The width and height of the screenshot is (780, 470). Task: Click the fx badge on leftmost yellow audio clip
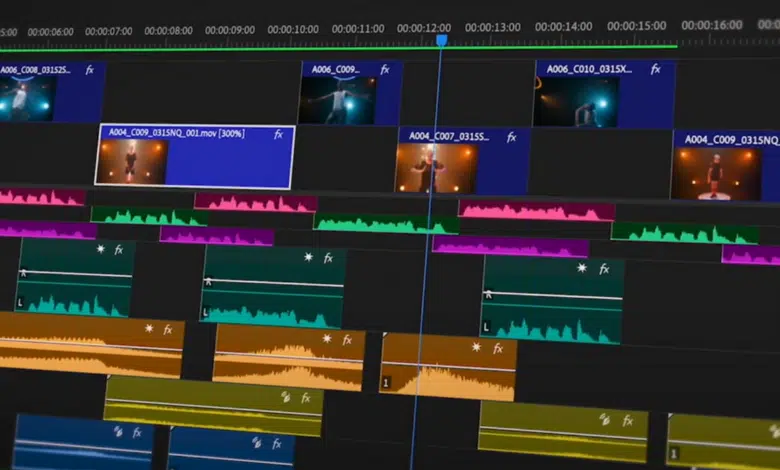click(x=306, y=398)
